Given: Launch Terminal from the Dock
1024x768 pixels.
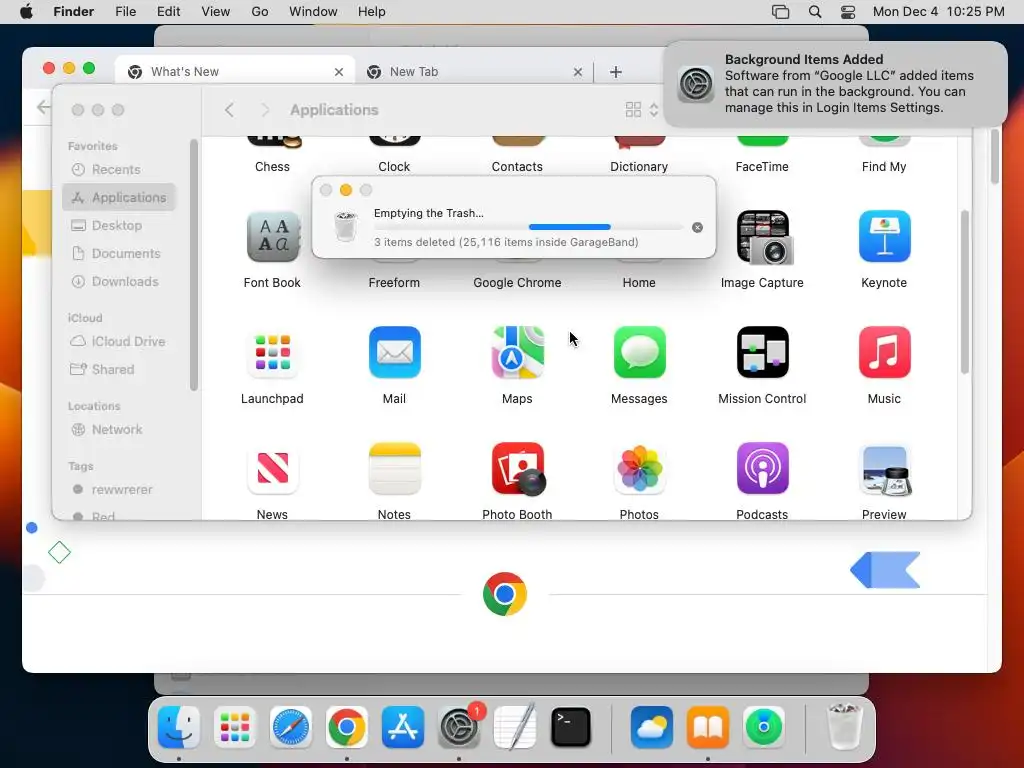Looking at the screenshot, I should [x=571, y=727].
